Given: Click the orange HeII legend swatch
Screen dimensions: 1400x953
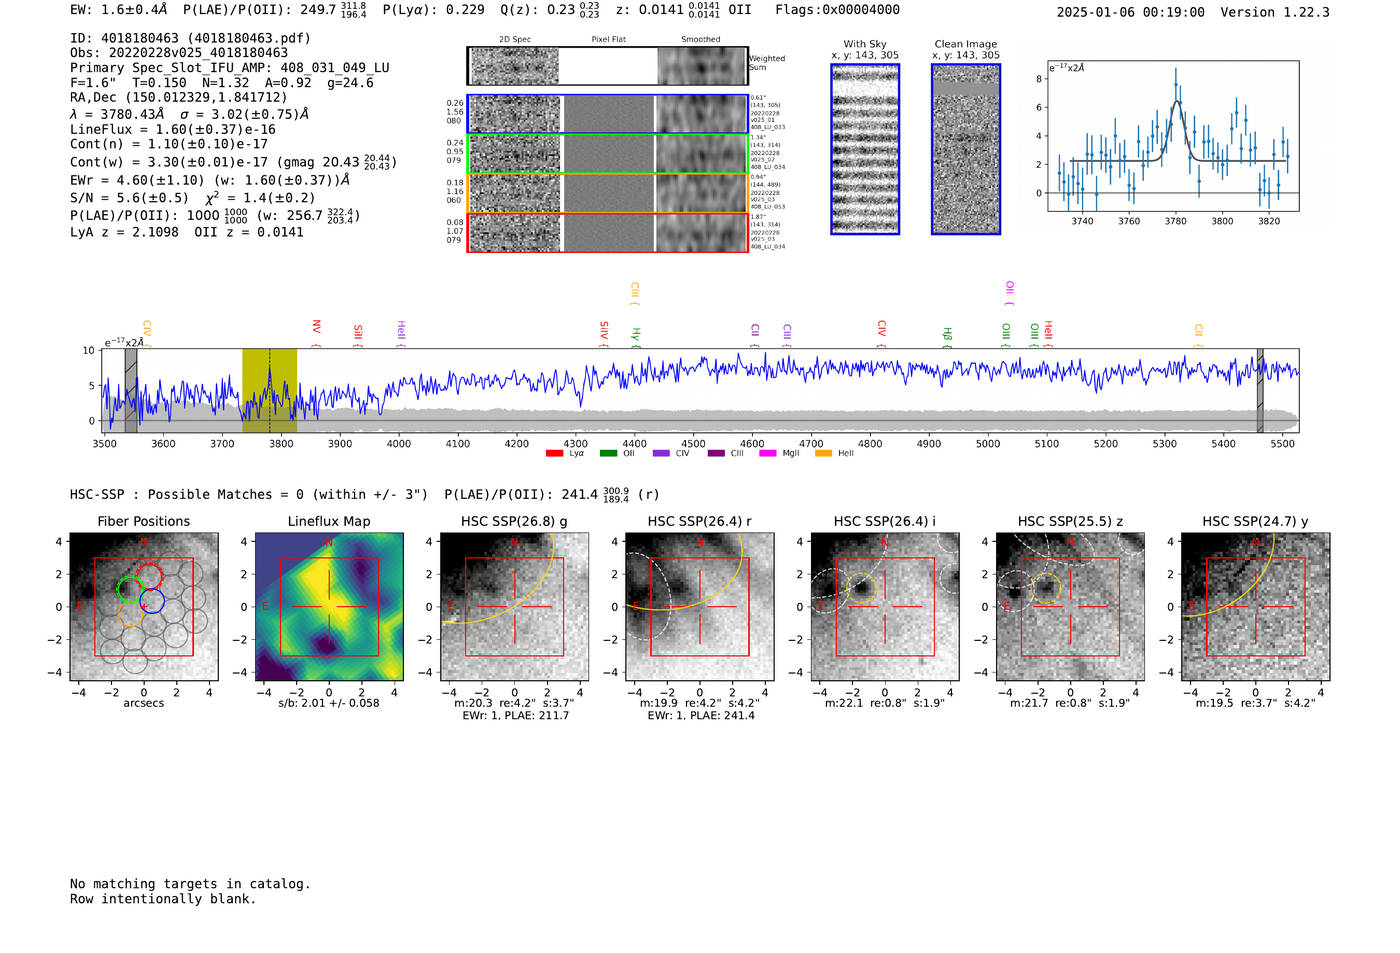Looking at the screenshot, I should pos(823,453).
